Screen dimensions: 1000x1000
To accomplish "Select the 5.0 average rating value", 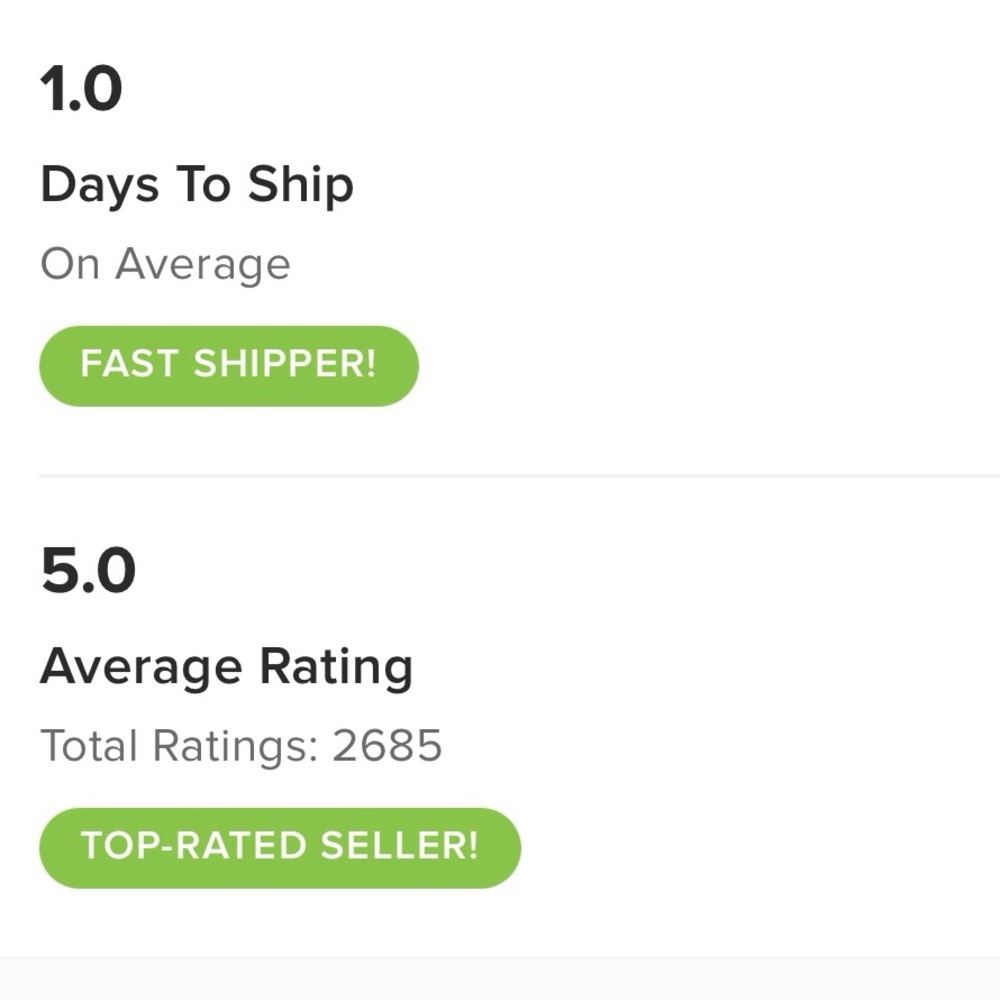I will [88, 570].
